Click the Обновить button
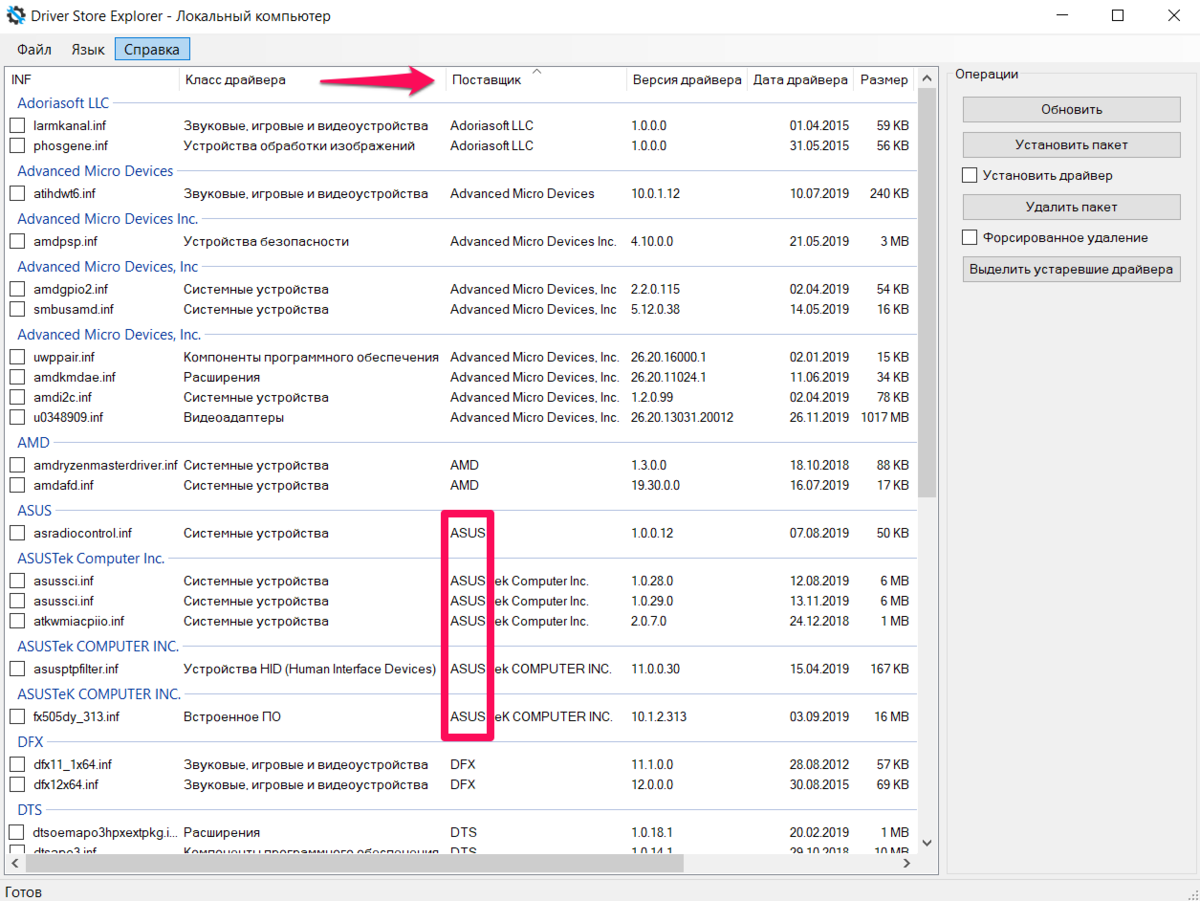Viewport: 1200px width, 901px height. 1071,110
